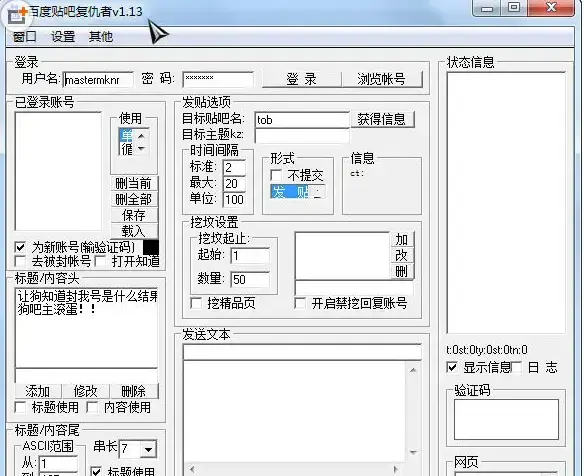Click the input field below 标题/内容头 list
The height and width of the screenshot is (476, 584).
(86, 375)
